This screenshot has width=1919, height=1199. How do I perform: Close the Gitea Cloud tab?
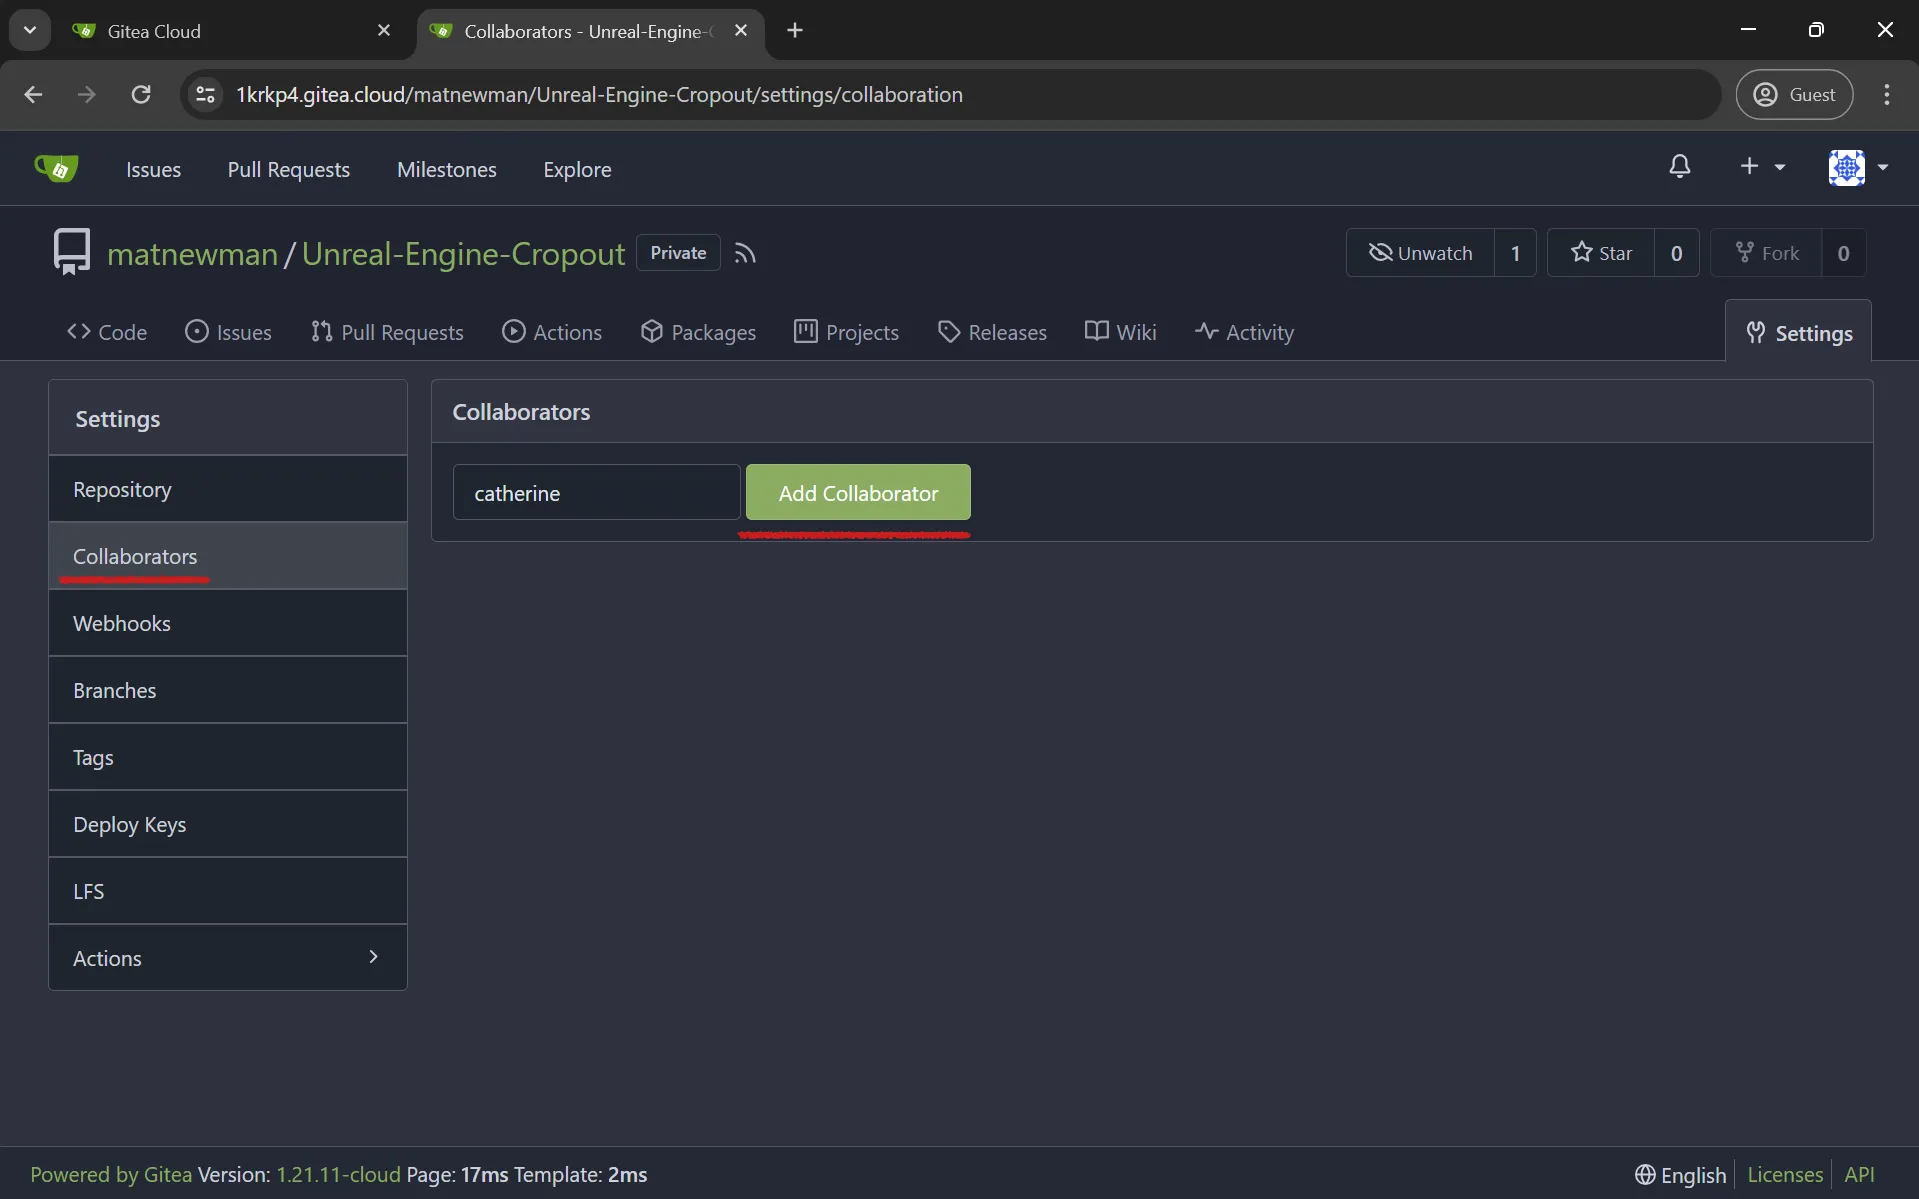tap(384, 31)
